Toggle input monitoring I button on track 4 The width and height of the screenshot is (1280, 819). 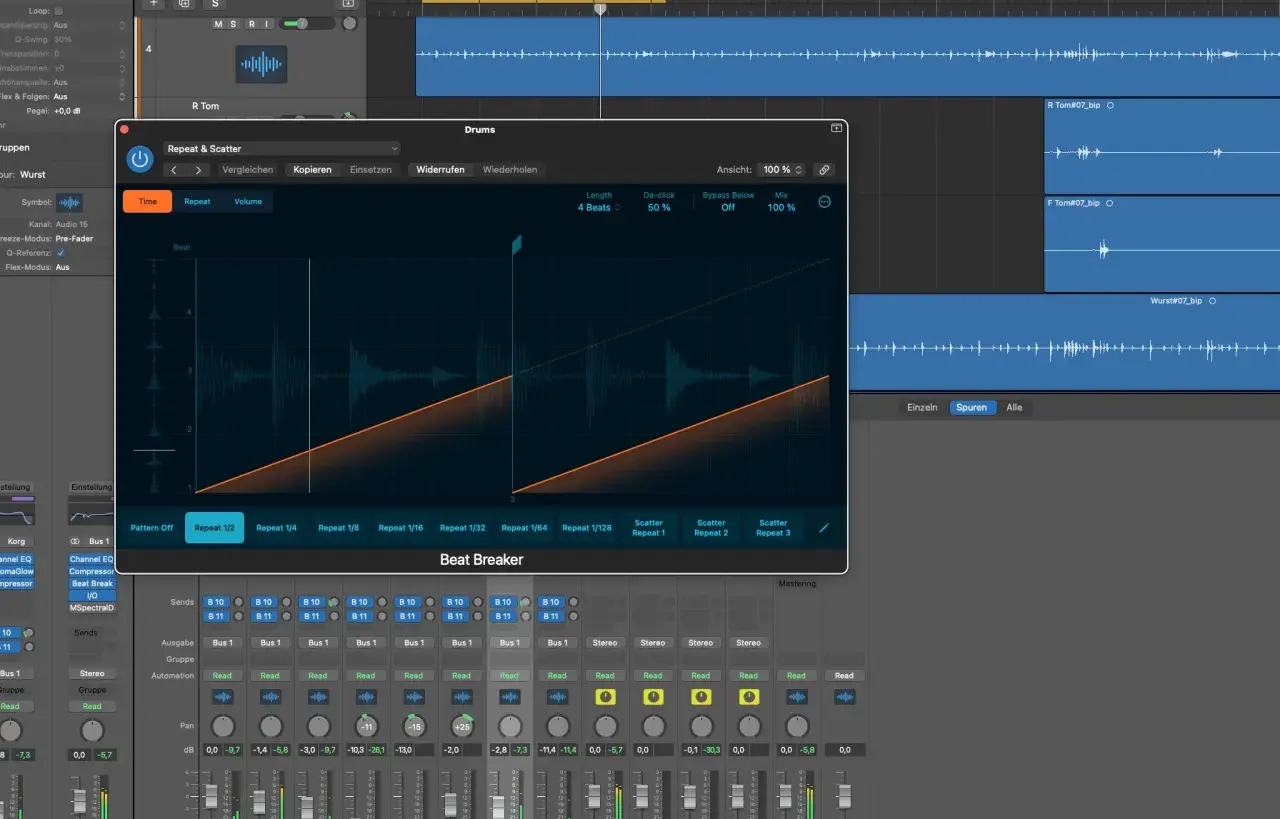pos(267,24)
